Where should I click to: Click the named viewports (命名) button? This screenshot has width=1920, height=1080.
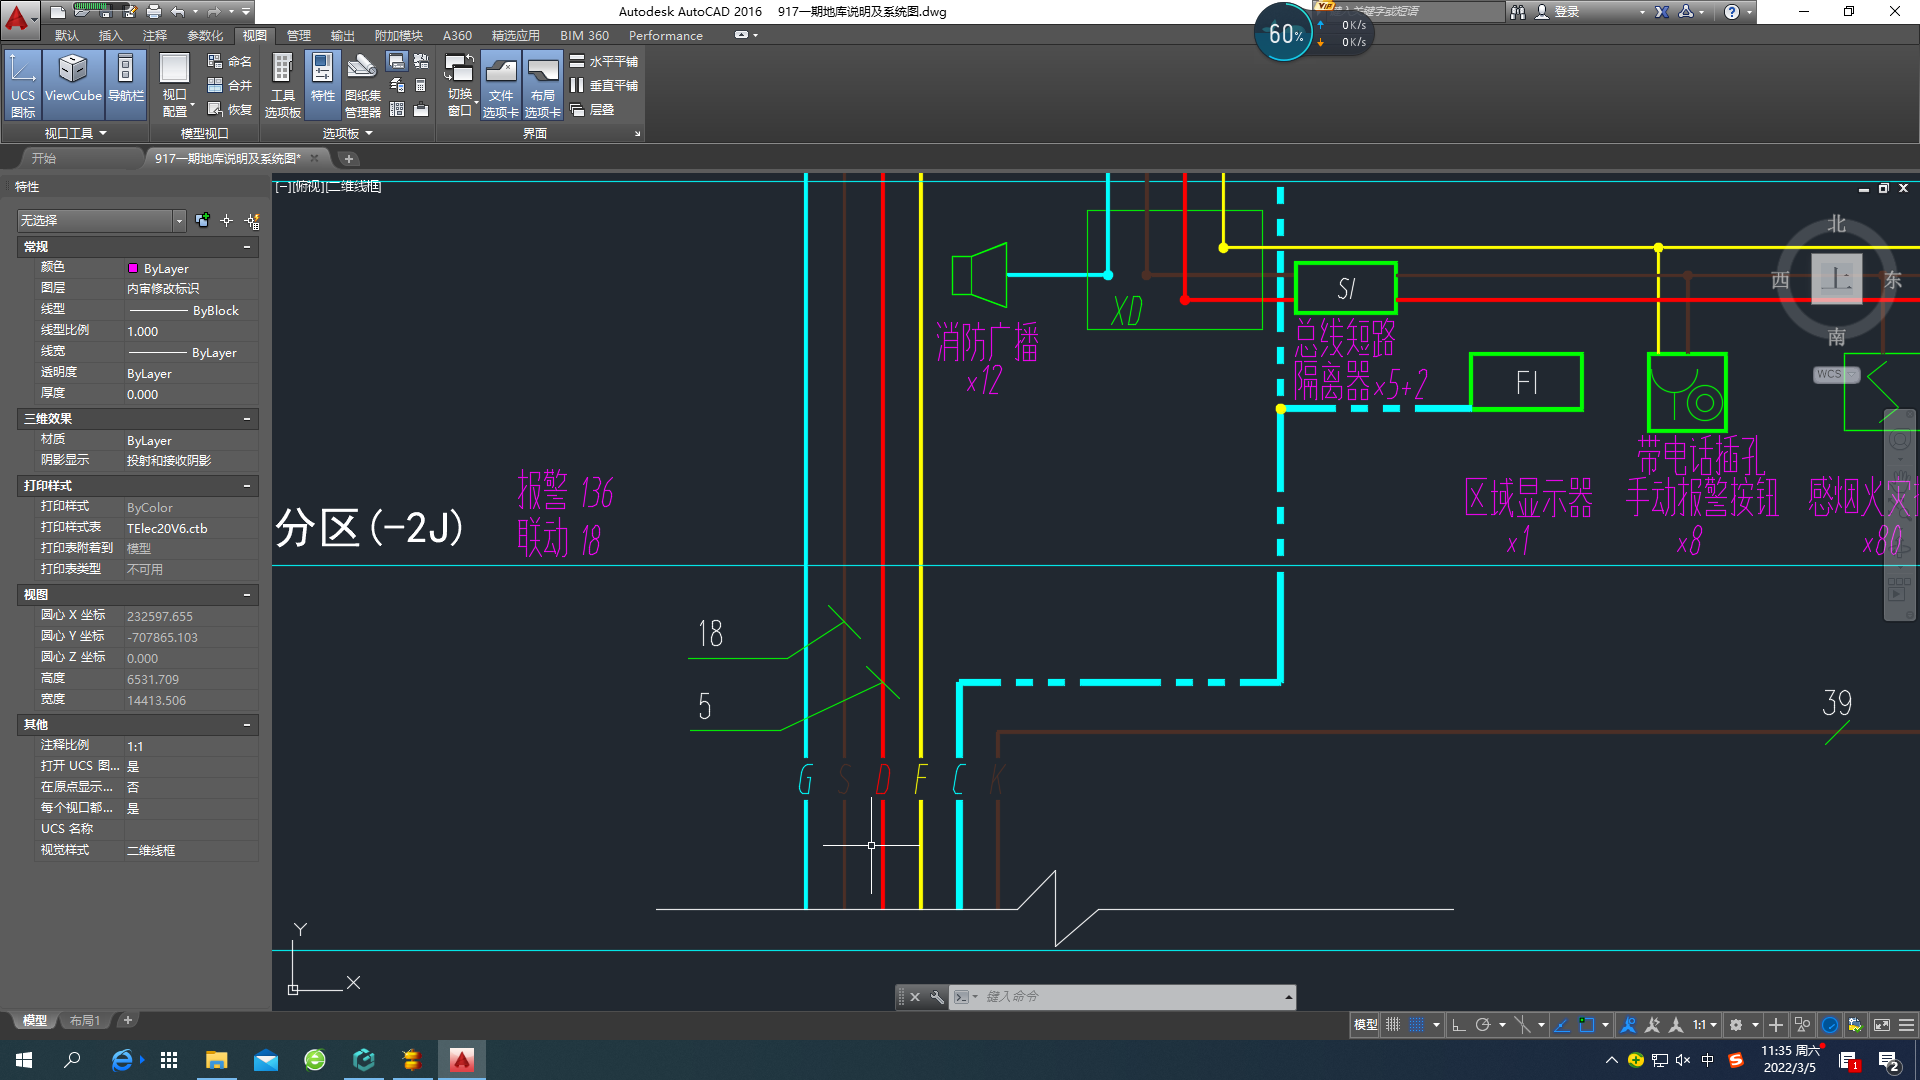click(x=229, y=61)
